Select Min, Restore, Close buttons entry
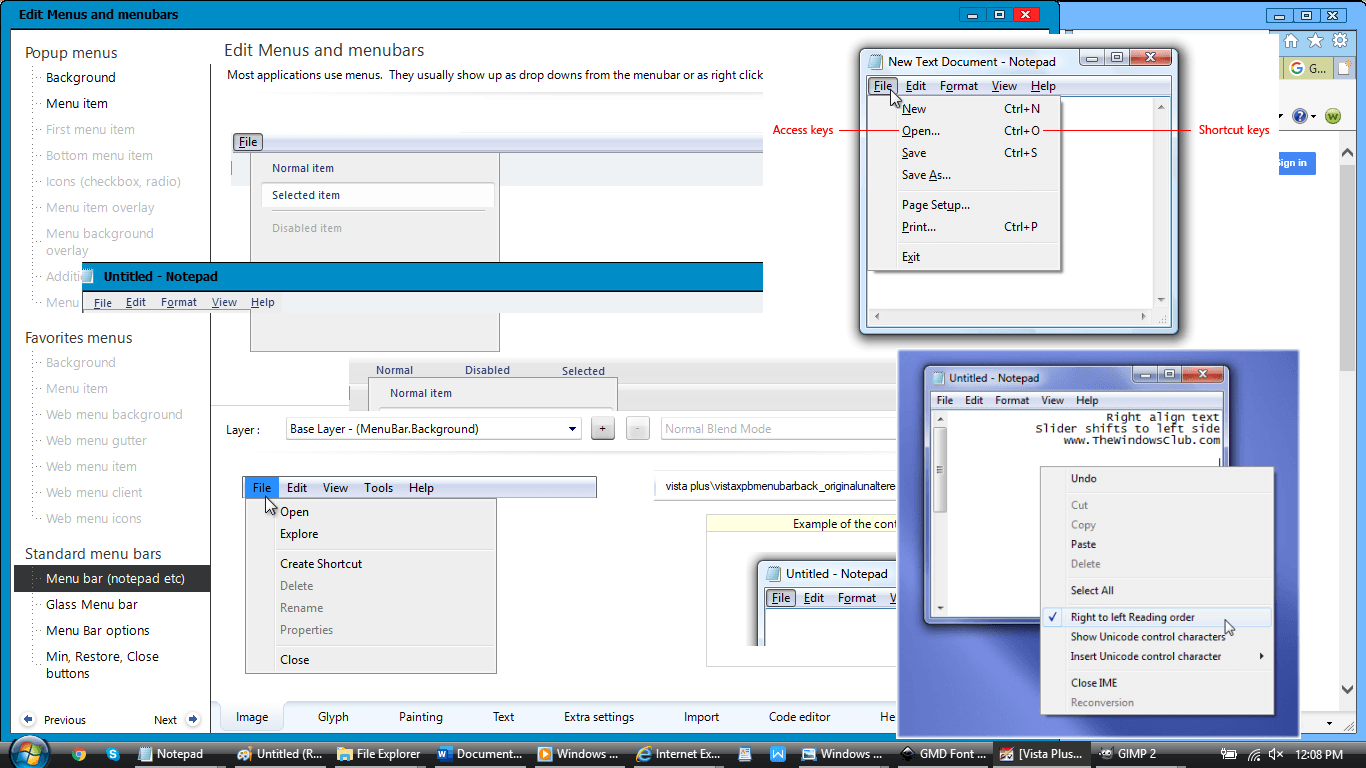The height and width of the screenshot is (768, 1366). tap(102, 665)
